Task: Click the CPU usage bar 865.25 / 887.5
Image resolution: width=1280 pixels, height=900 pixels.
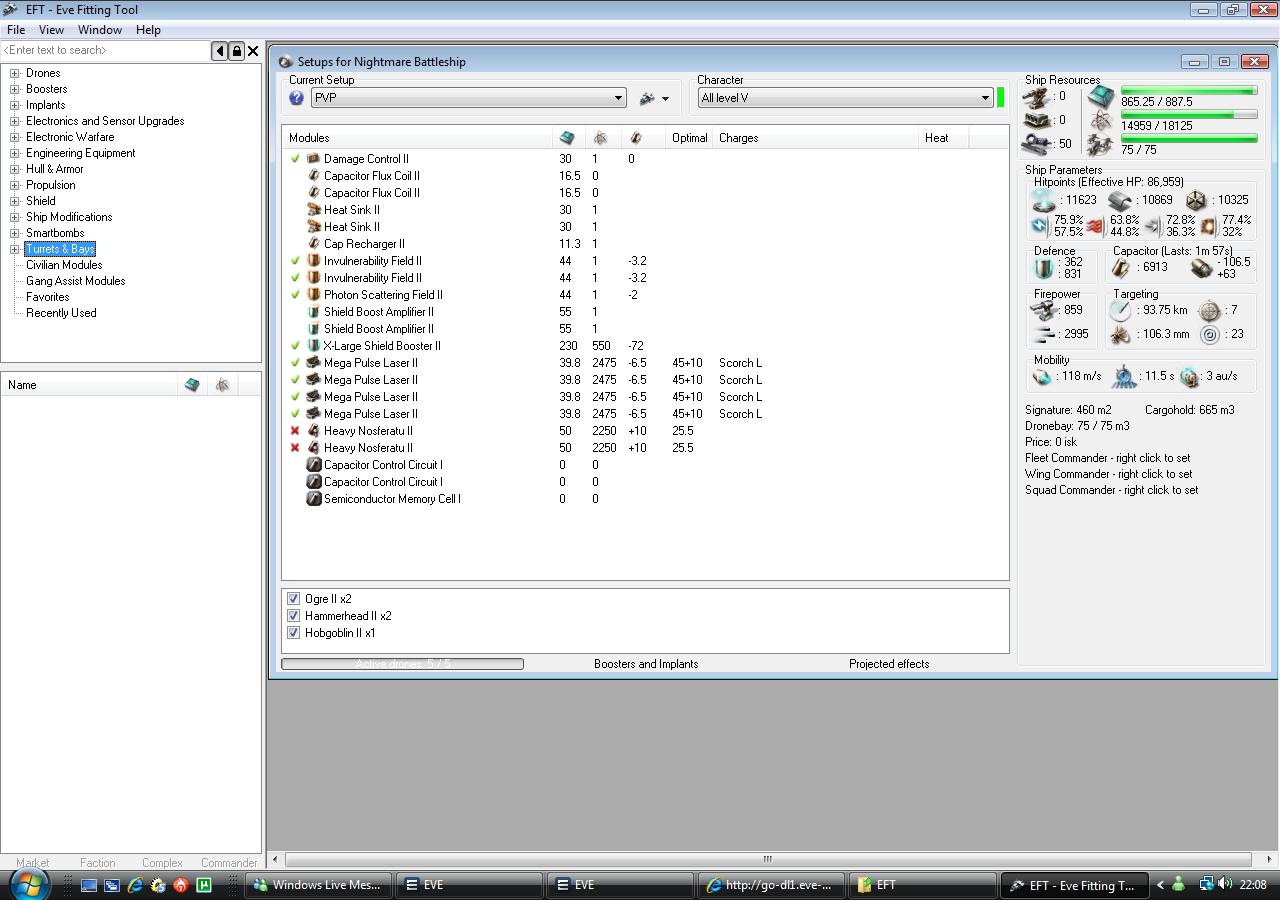Action: pos(1189,91)
